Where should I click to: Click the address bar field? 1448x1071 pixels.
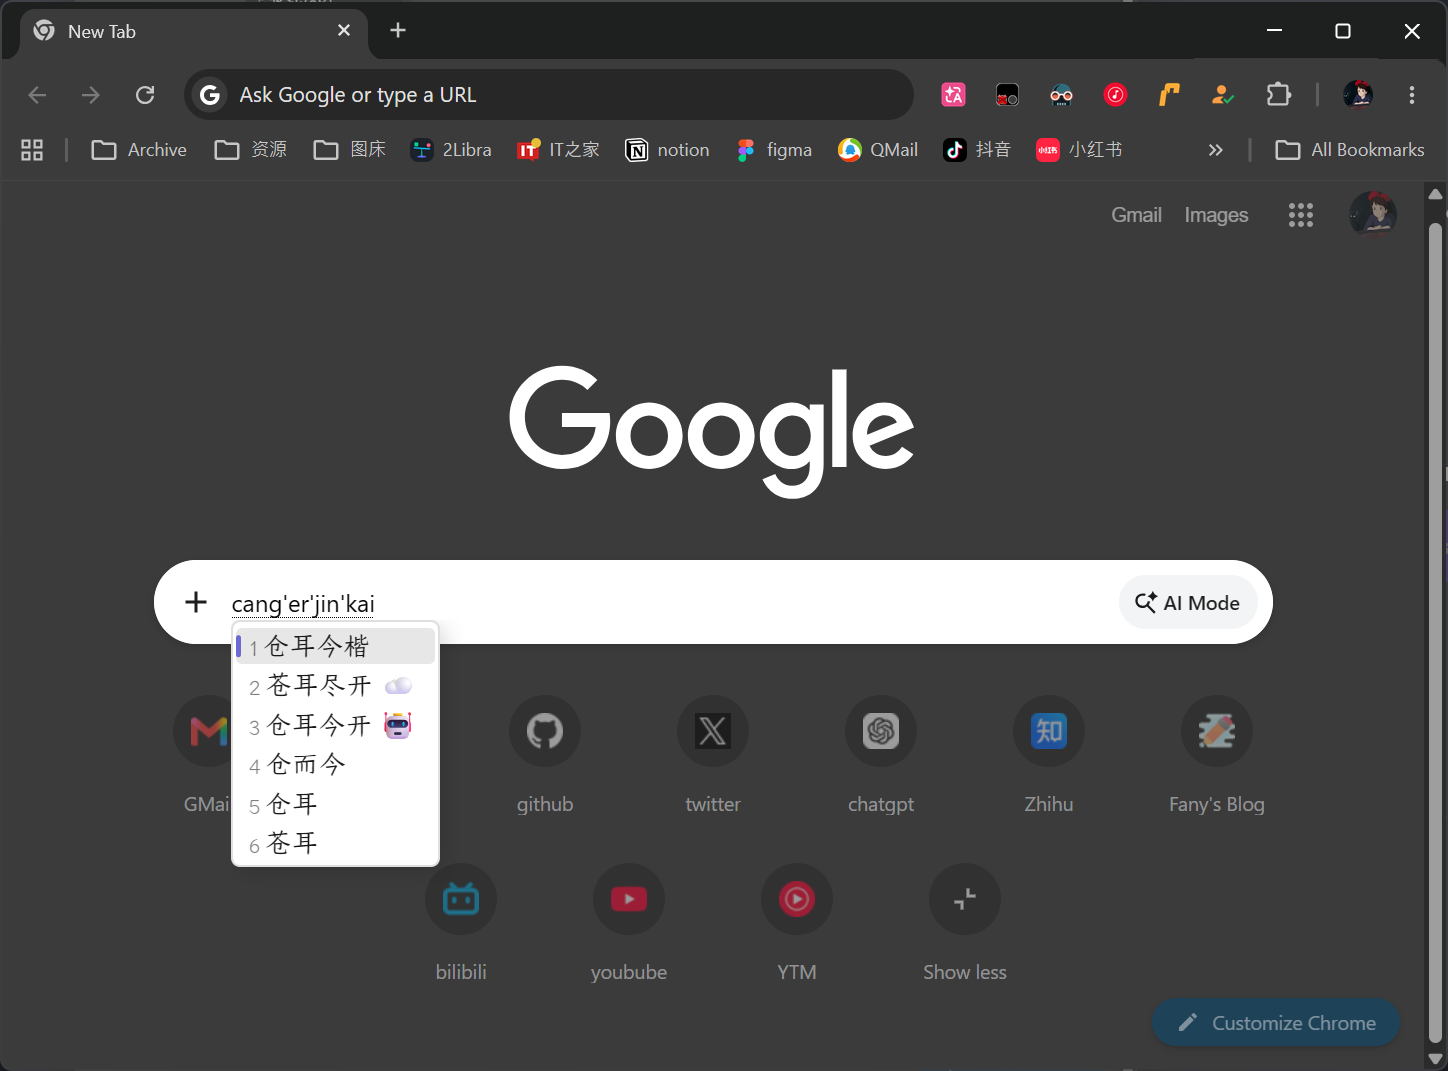coord(549,95)
